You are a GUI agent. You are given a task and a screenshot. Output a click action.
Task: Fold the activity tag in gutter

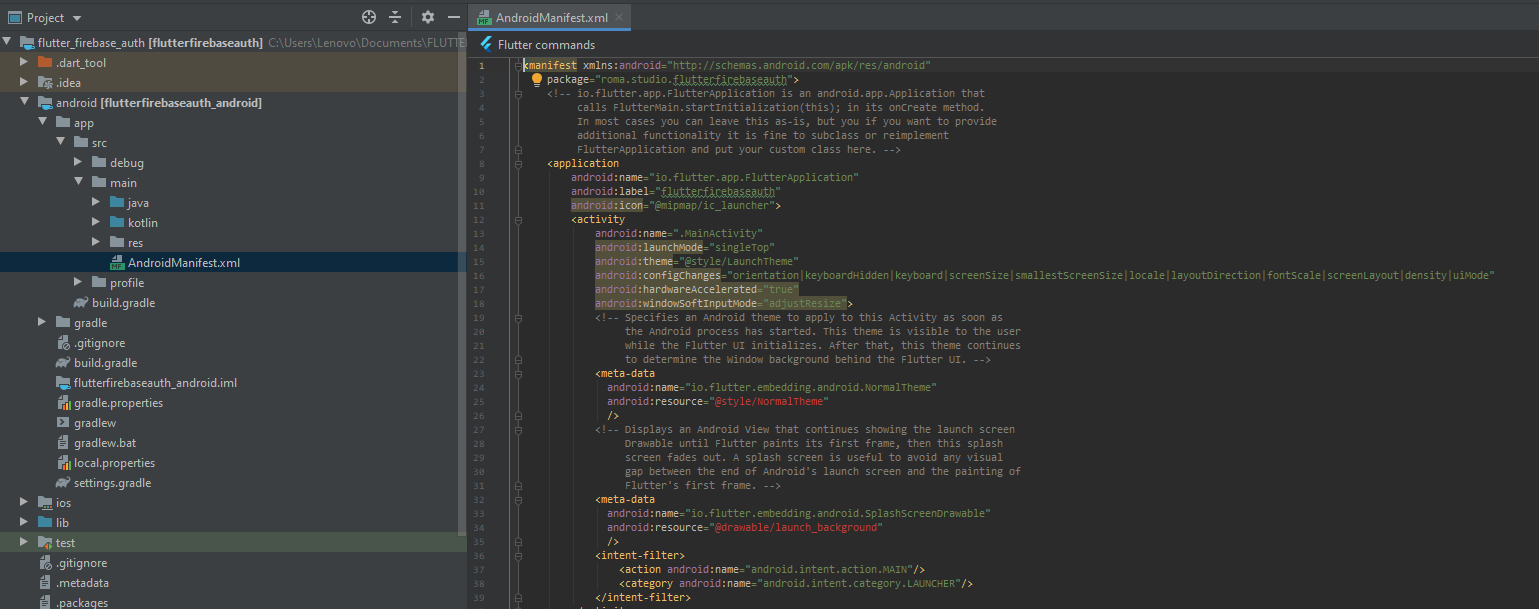coord(518,219)
